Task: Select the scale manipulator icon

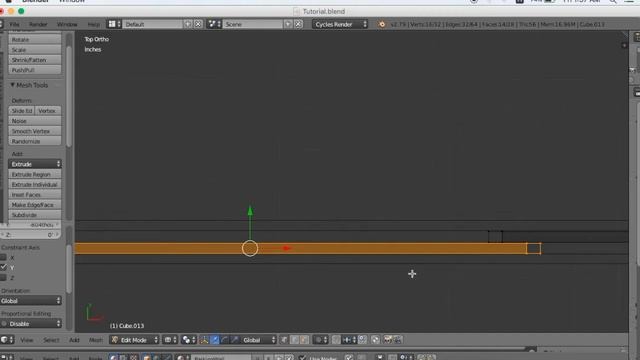Action: (x=235, y=340)
